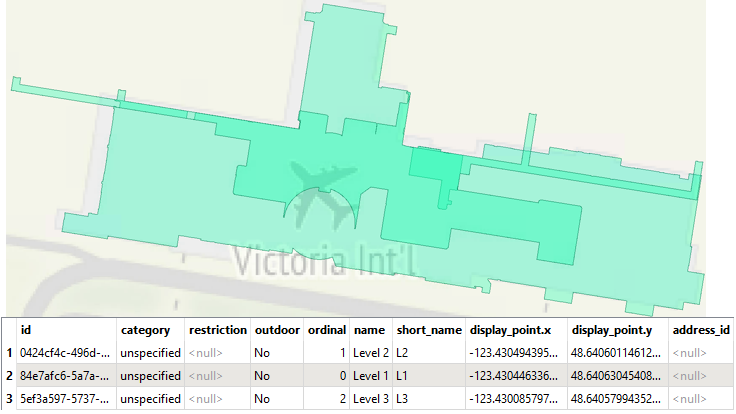Select outdoor 'No' cell in Level 3 row
736x414 pixels.
click(277, 399)
